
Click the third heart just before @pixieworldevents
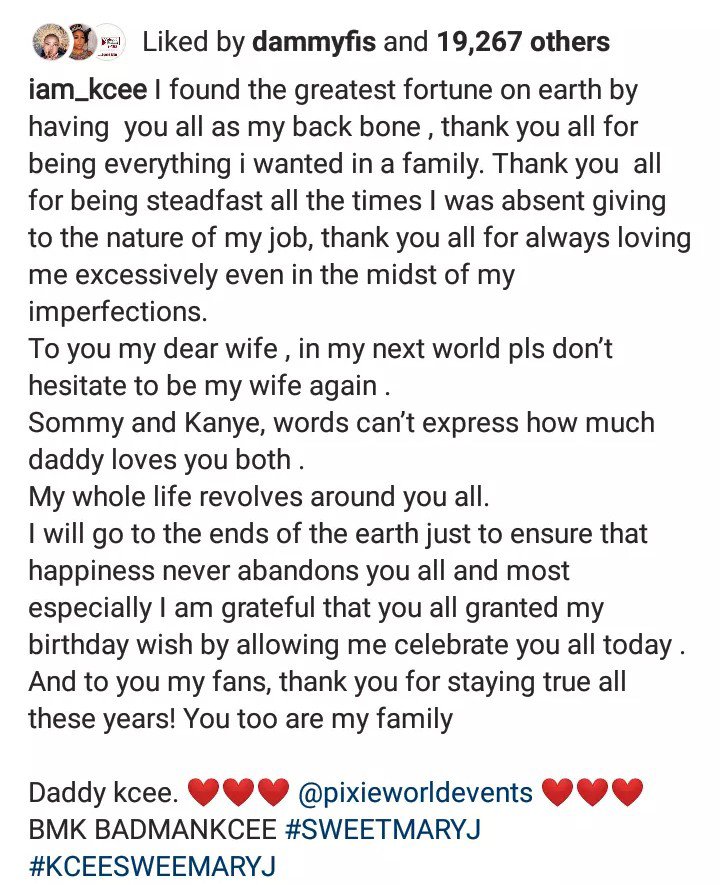click(273, 792)
